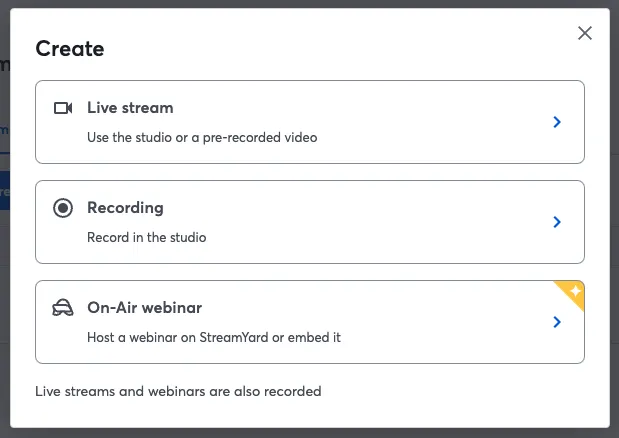Close the Create dialog with X
Image resolution: width=619 pixels, height=438 pixels.
[x=585, y=33]
